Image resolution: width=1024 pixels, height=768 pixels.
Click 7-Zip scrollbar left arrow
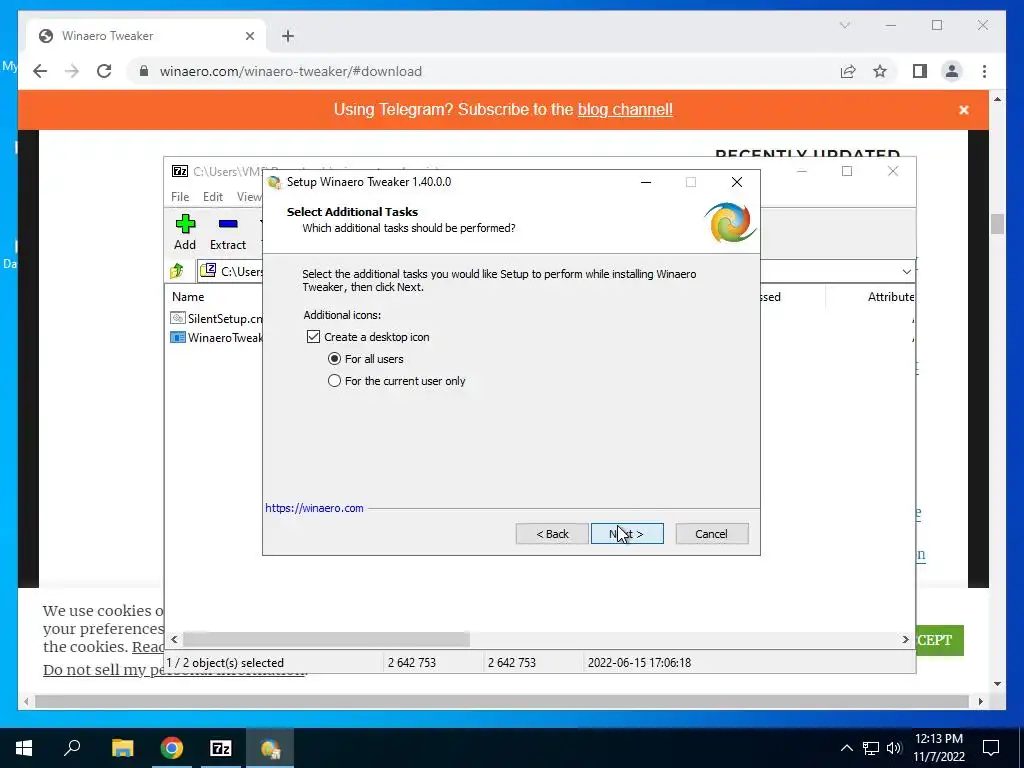[x=174, y=639]
